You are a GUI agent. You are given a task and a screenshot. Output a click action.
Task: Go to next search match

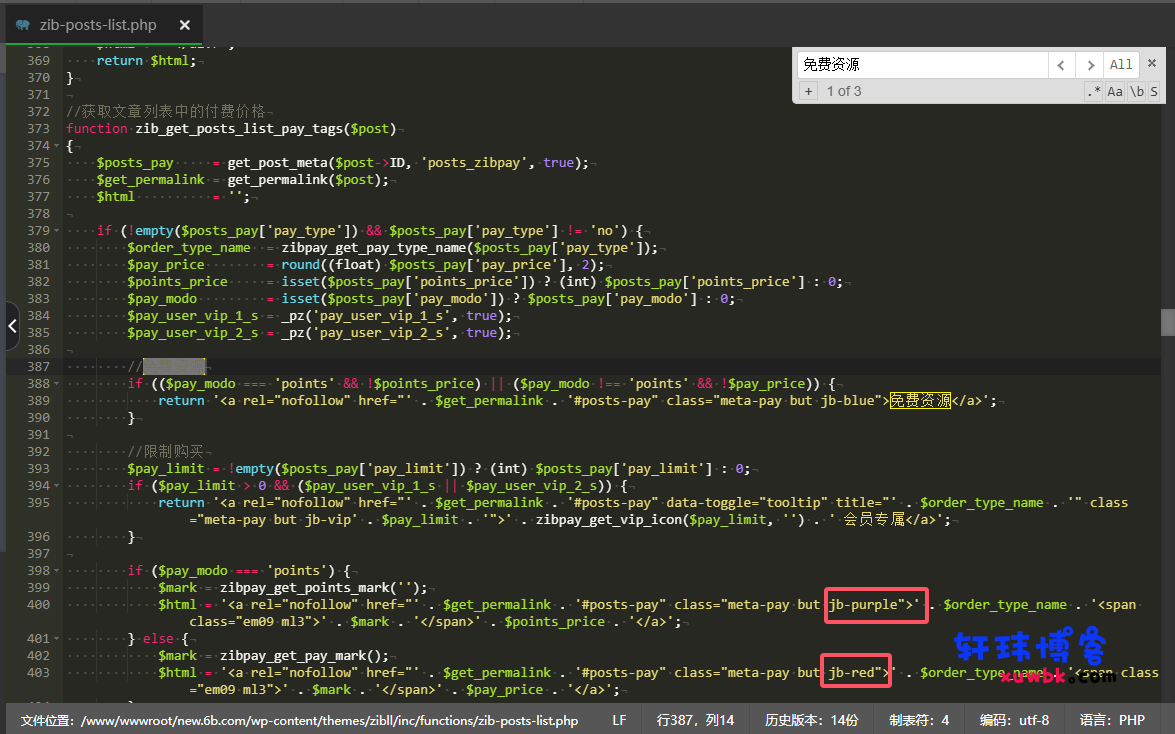(x=1090, y=65)
